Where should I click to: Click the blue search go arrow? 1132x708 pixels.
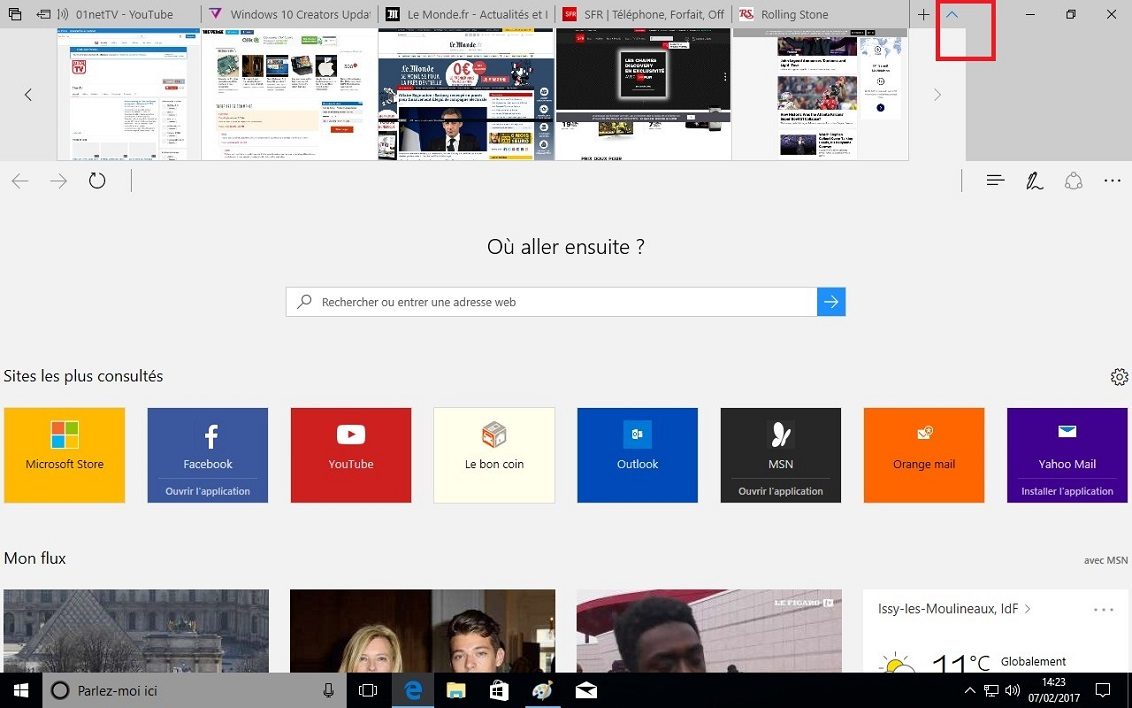(x=831, y=302)
